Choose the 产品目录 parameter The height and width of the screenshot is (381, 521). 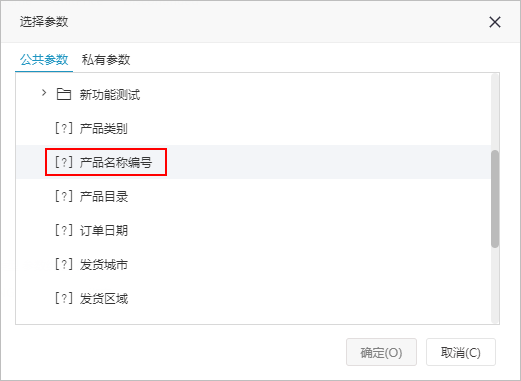tap(253, 196)
